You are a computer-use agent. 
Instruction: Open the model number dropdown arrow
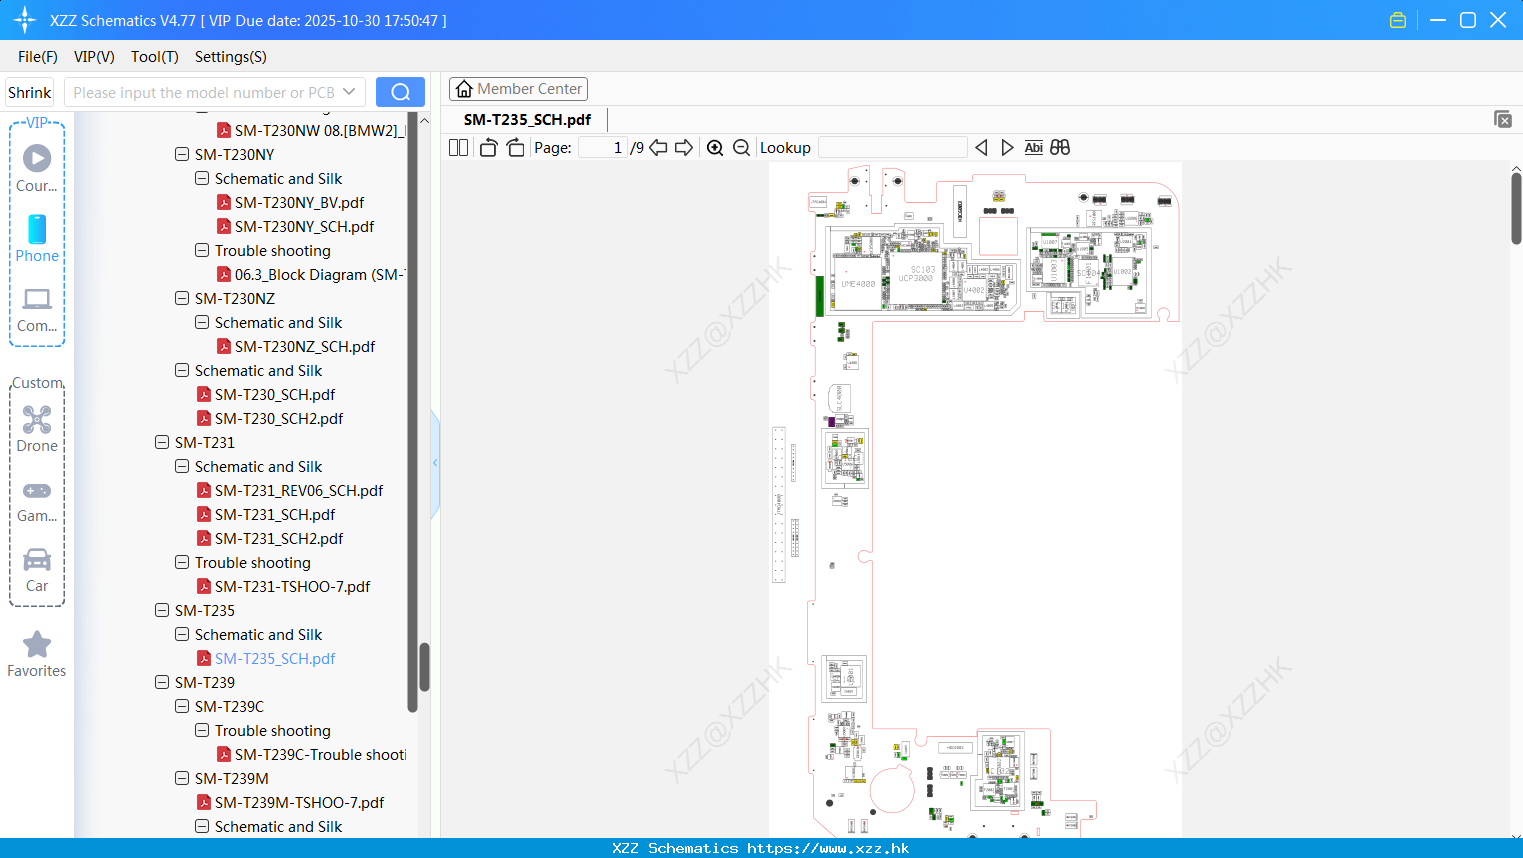click(x=349, y=92)
